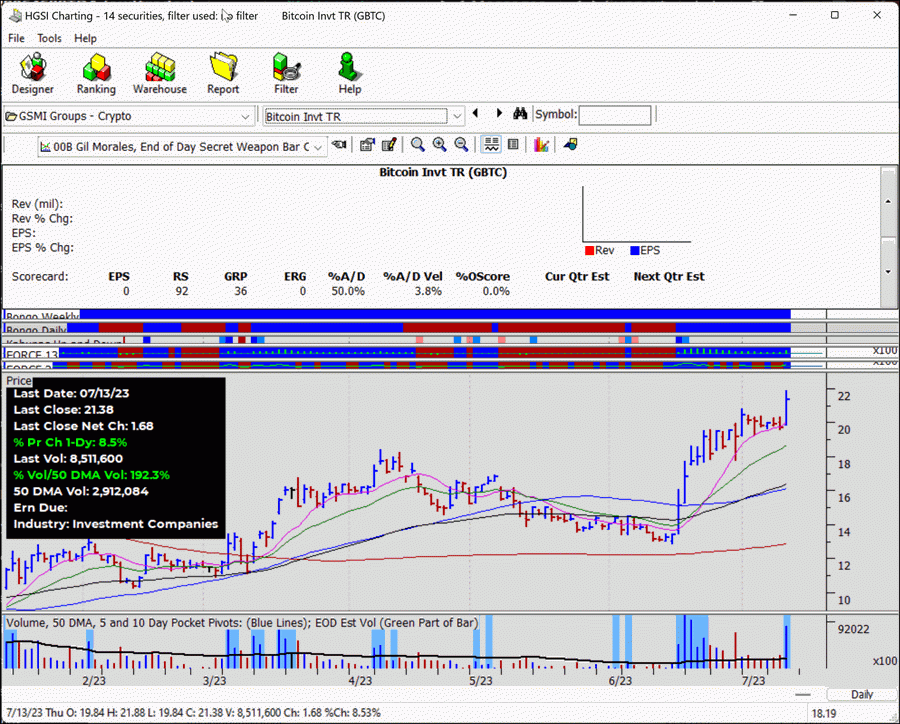Click the RS scorecard value 92
900x724 pixels.
pos(181,291)
